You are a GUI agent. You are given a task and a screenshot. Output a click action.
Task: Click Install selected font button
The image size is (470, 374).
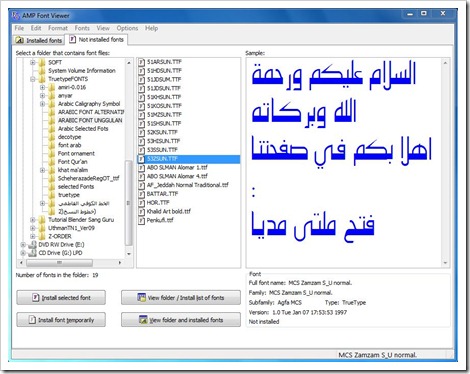pyautogui.click(x=61, y=297)
